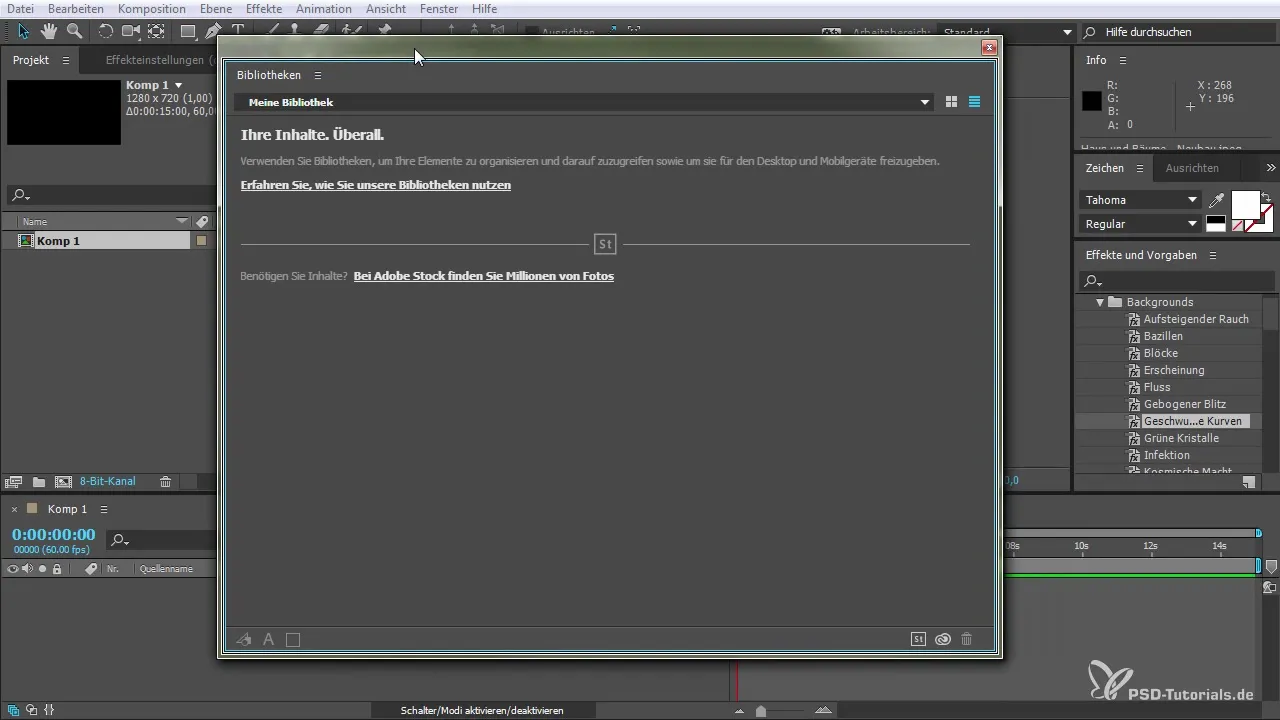Viewport: 1280px width, 720px height.
Task: Open Name column sort arrow in Project
Action: 182,221
